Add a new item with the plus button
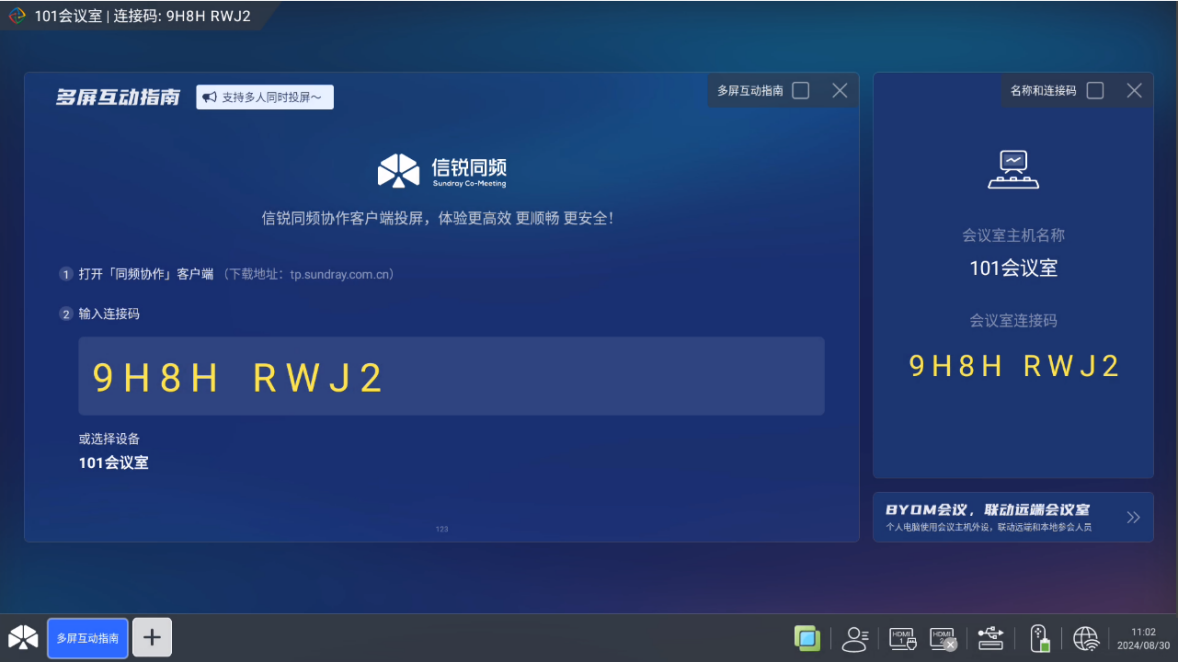Image resolution: width=1178 pixels, height=662 pixels. click(x=152, y=638)
